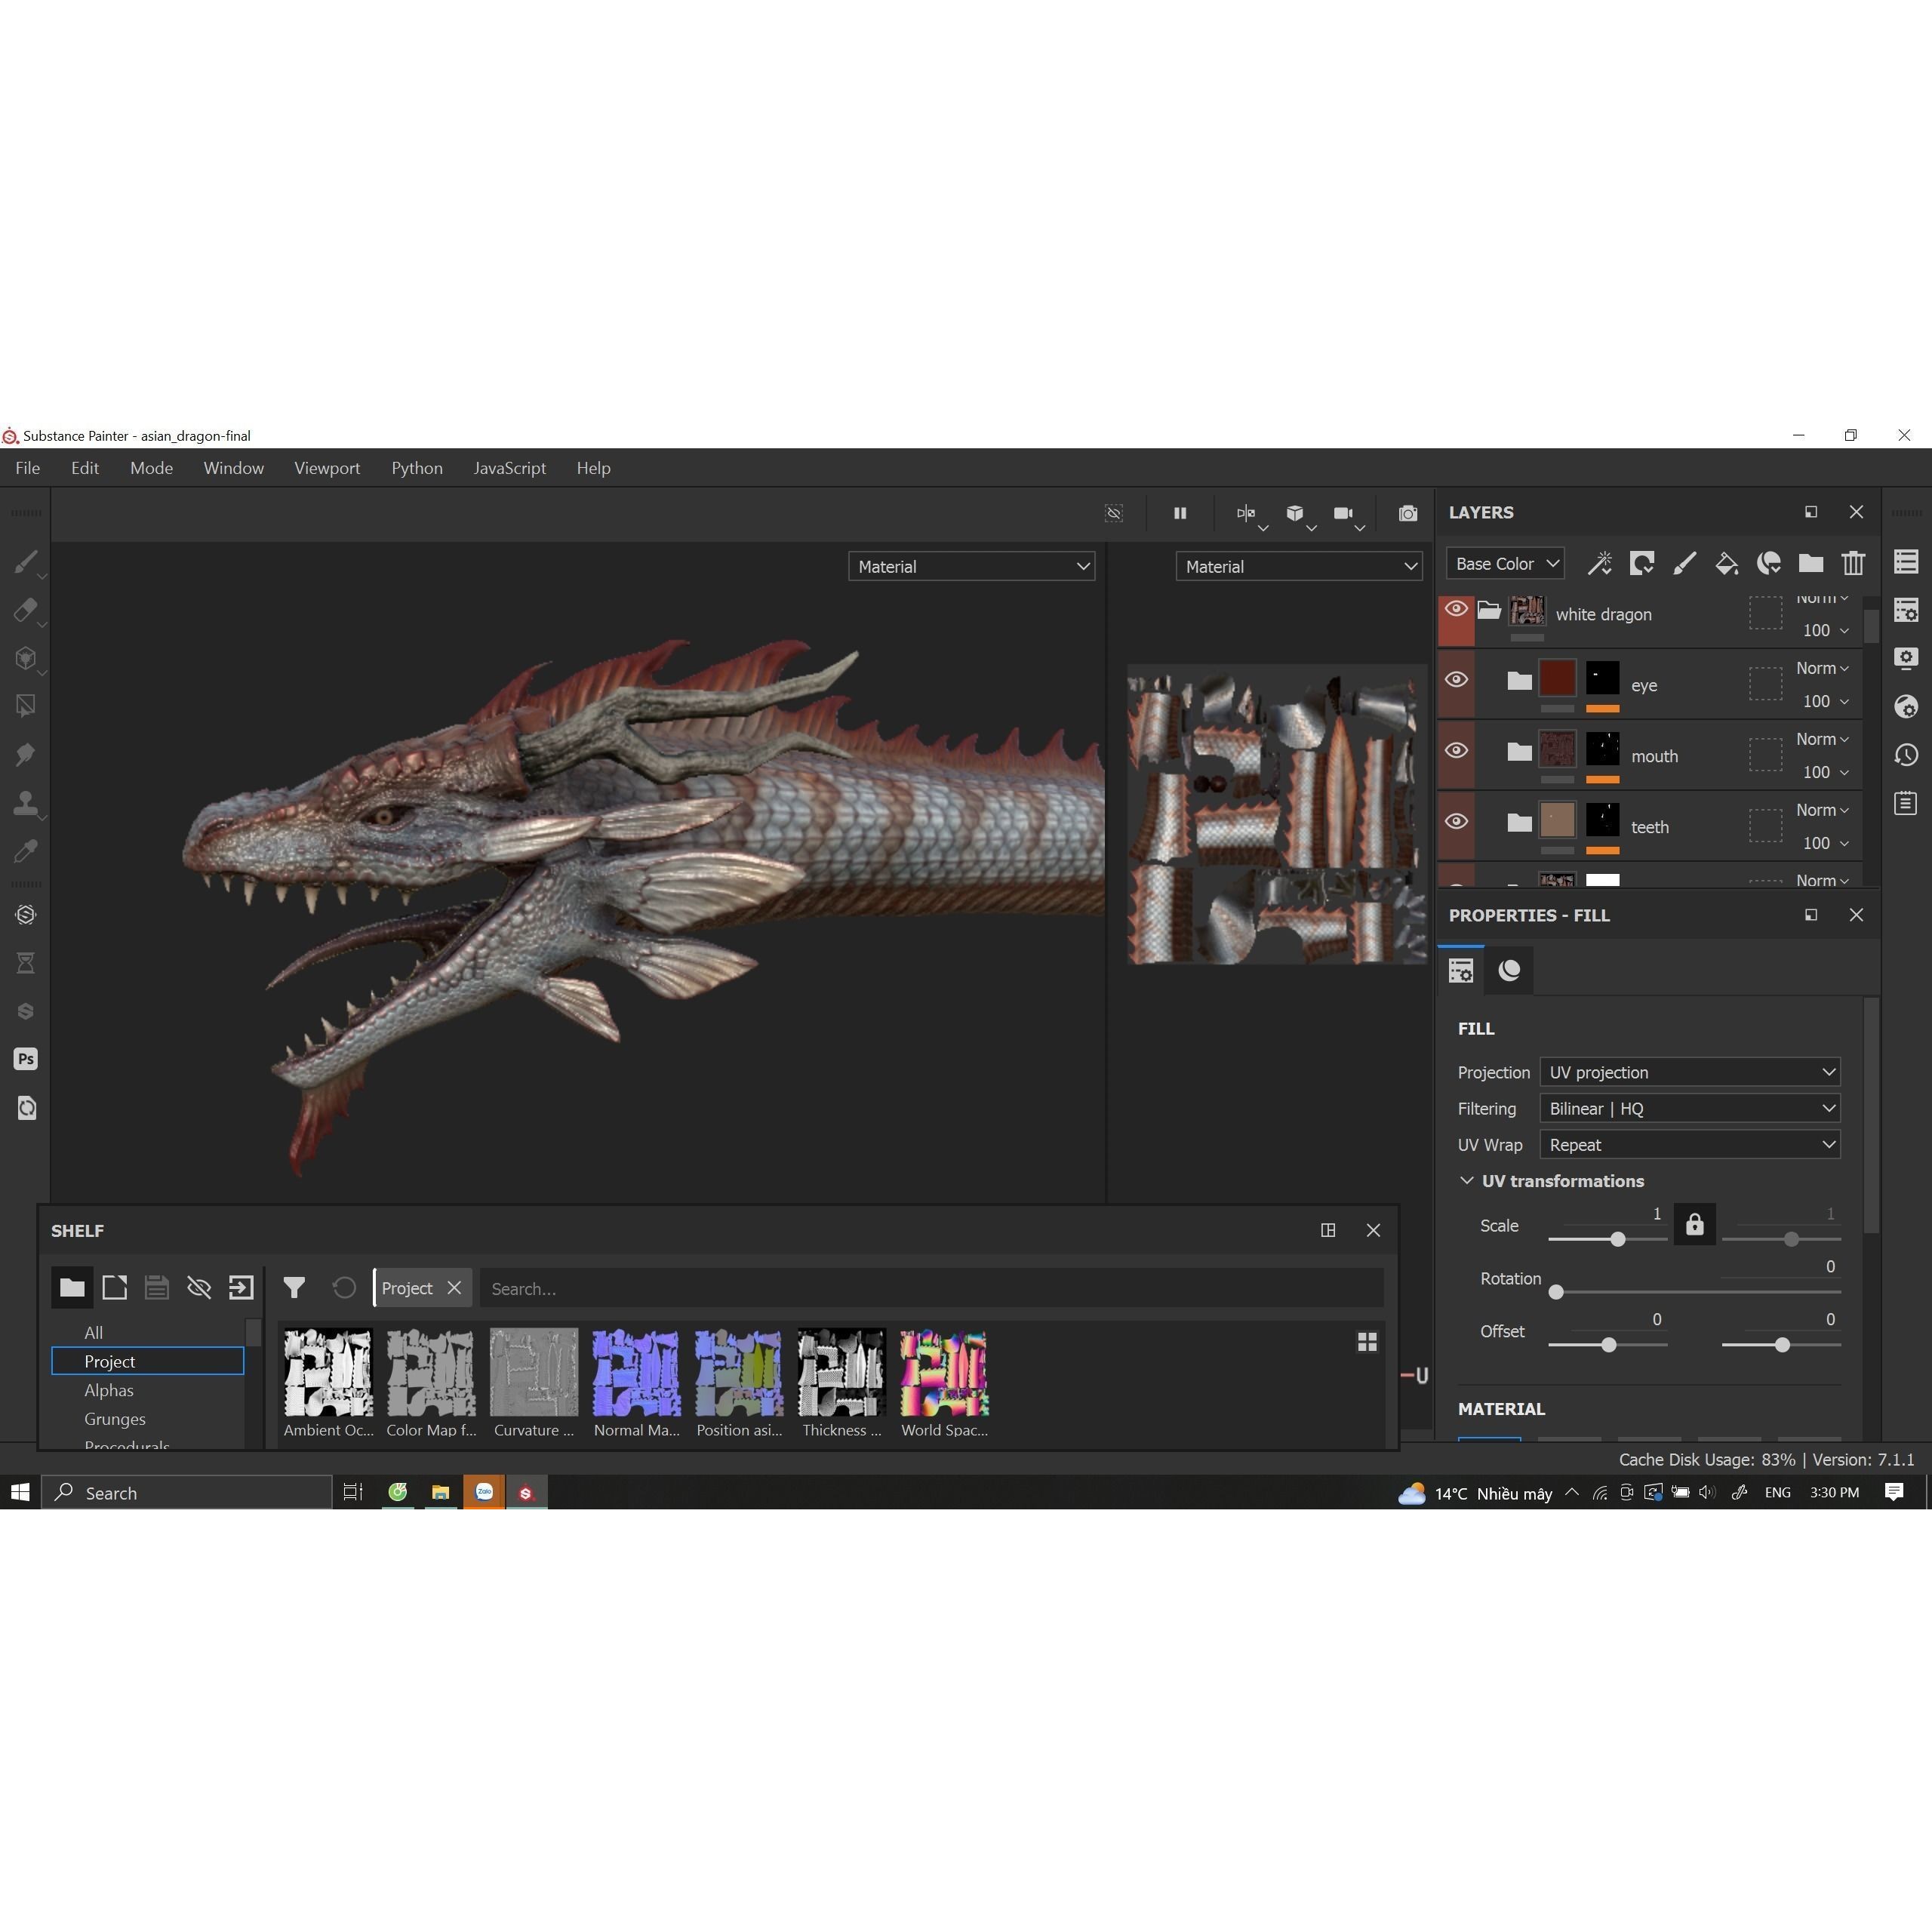Pause the viewport rendering
The image size is (1932, 1932).
pyautogui.click(x=1180, y=513)
